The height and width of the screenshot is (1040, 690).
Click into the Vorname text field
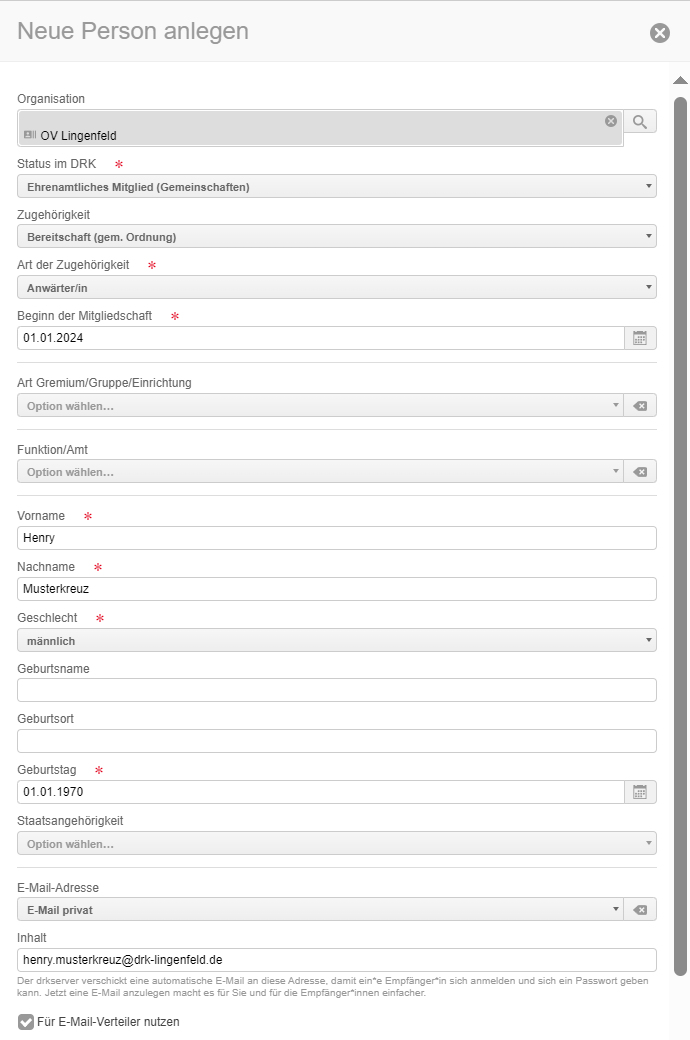(336, 538)
